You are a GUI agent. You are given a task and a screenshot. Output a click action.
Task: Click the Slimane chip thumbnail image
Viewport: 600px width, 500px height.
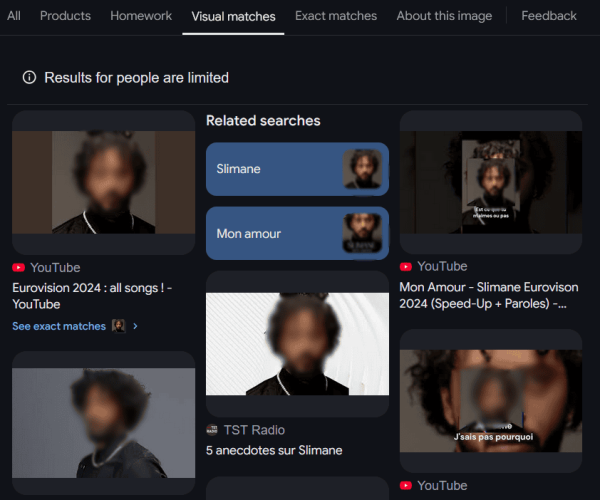(362, 169)
